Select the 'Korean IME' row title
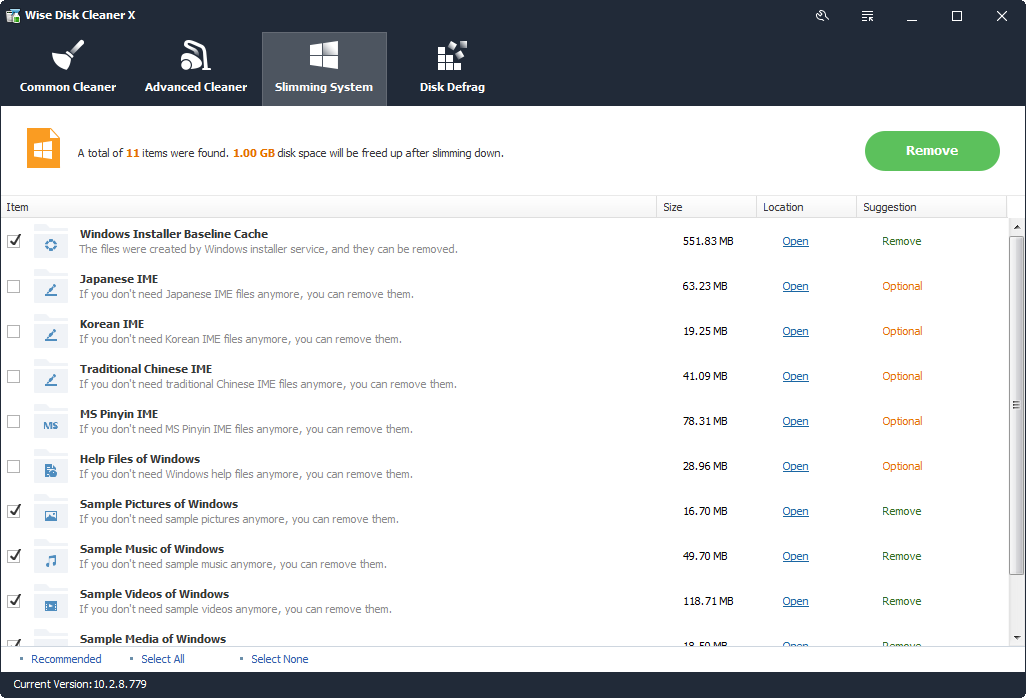Viewport: 1026px width, 698px height. tap(112, 324)
